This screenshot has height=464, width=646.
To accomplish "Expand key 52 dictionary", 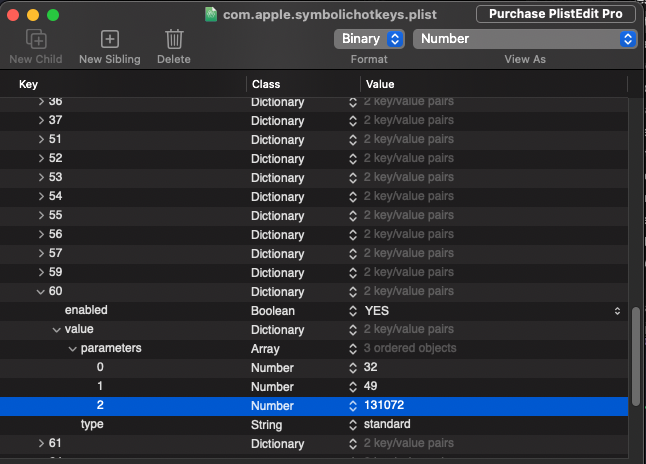I will [x=41, y=158].
